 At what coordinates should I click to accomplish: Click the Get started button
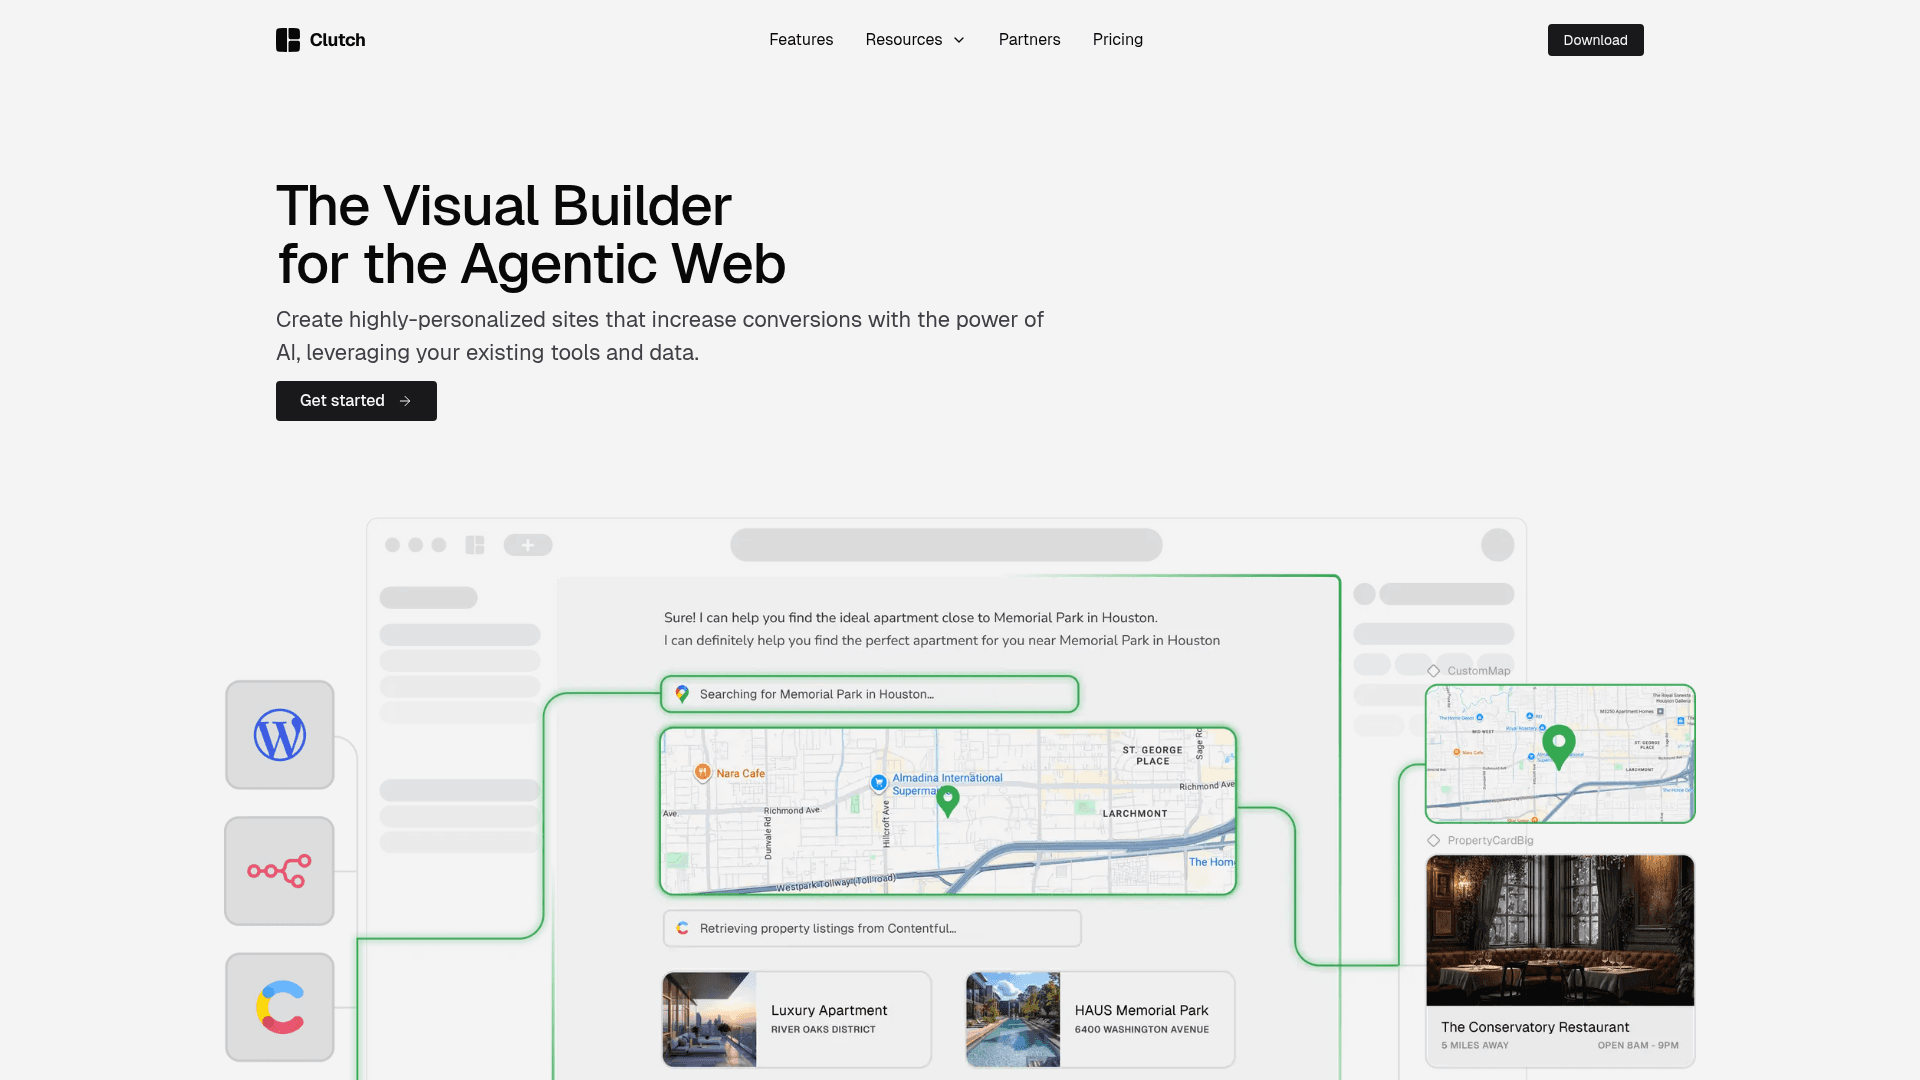pos(356,401)
